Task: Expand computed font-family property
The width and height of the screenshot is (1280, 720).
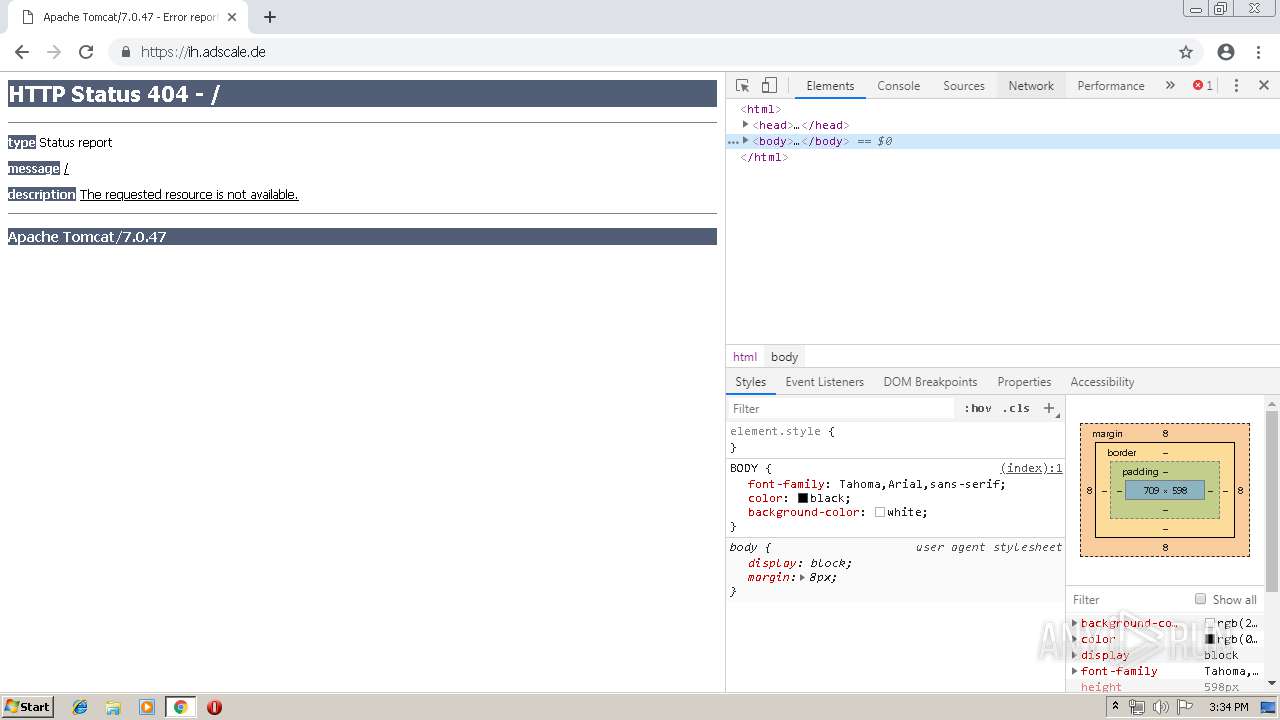Action: pos(1075,671)
